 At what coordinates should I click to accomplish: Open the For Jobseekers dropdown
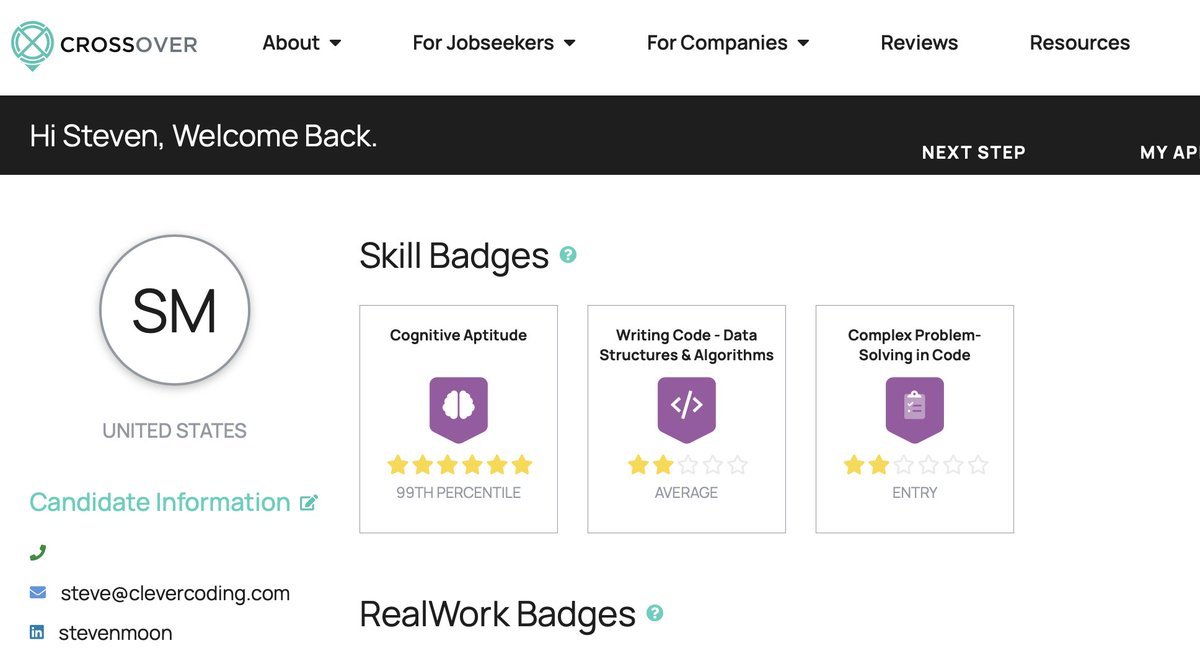tap(494, 43)
